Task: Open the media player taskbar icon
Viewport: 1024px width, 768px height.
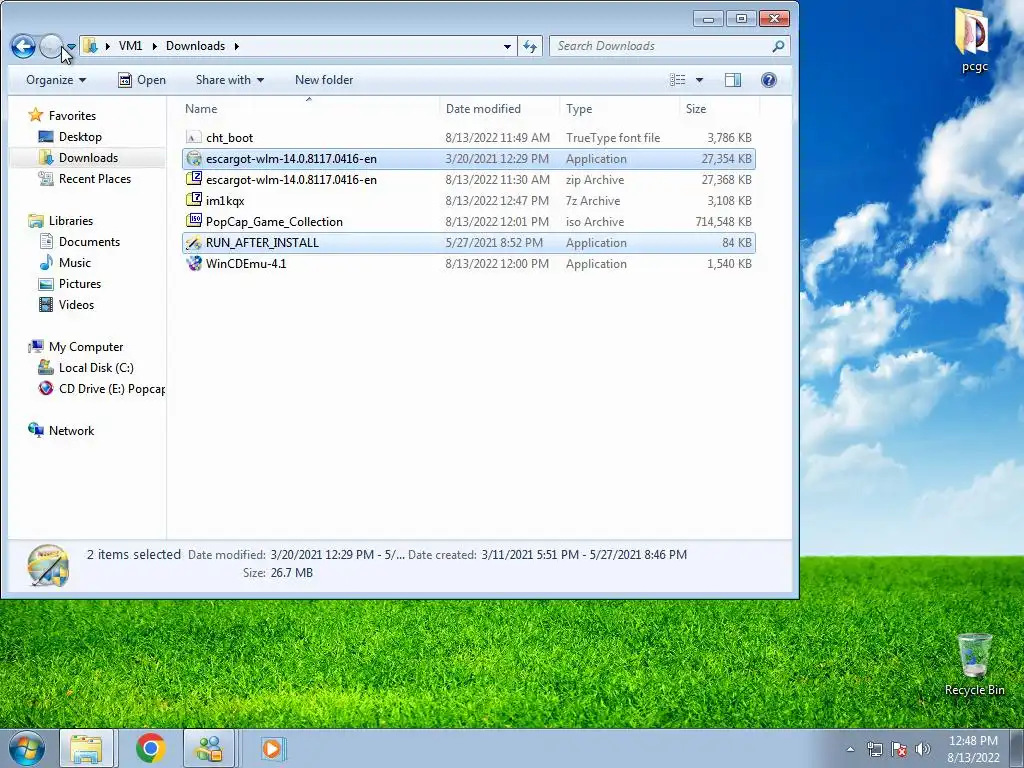Action: click(272, 748)
